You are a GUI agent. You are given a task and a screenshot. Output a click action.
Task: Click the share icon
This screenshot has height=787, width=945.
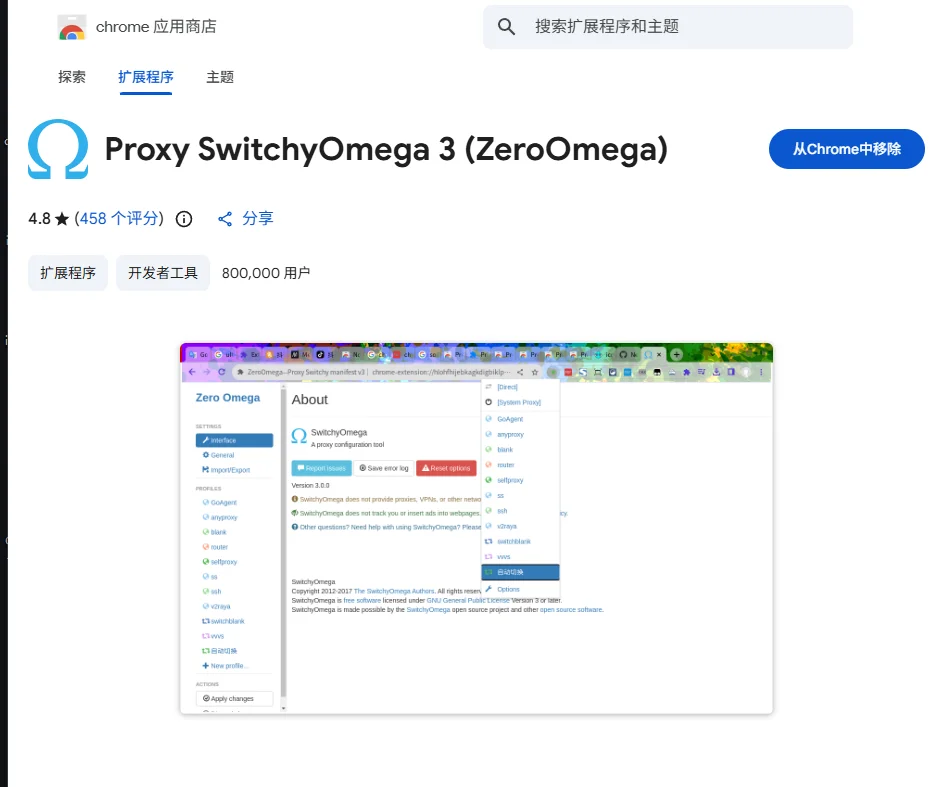(x=225, y=219)
